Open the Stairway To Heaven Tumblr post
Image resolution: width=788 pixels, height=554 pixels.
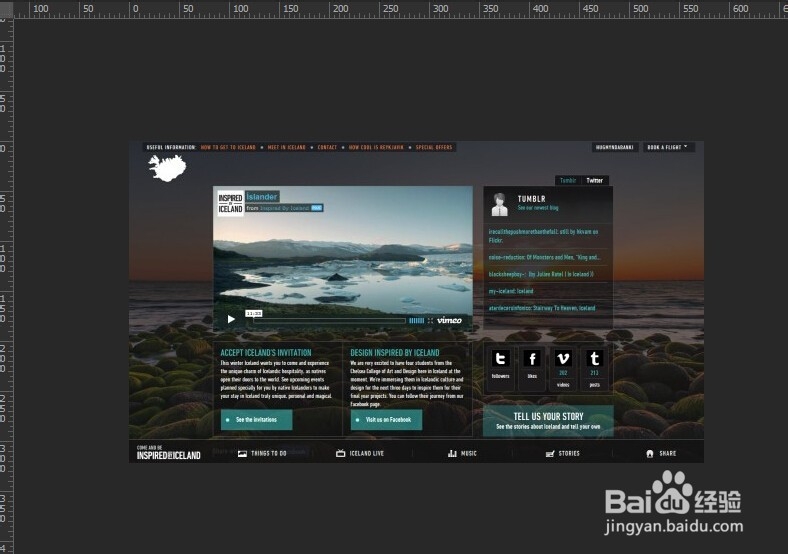[x=542, y=308]
